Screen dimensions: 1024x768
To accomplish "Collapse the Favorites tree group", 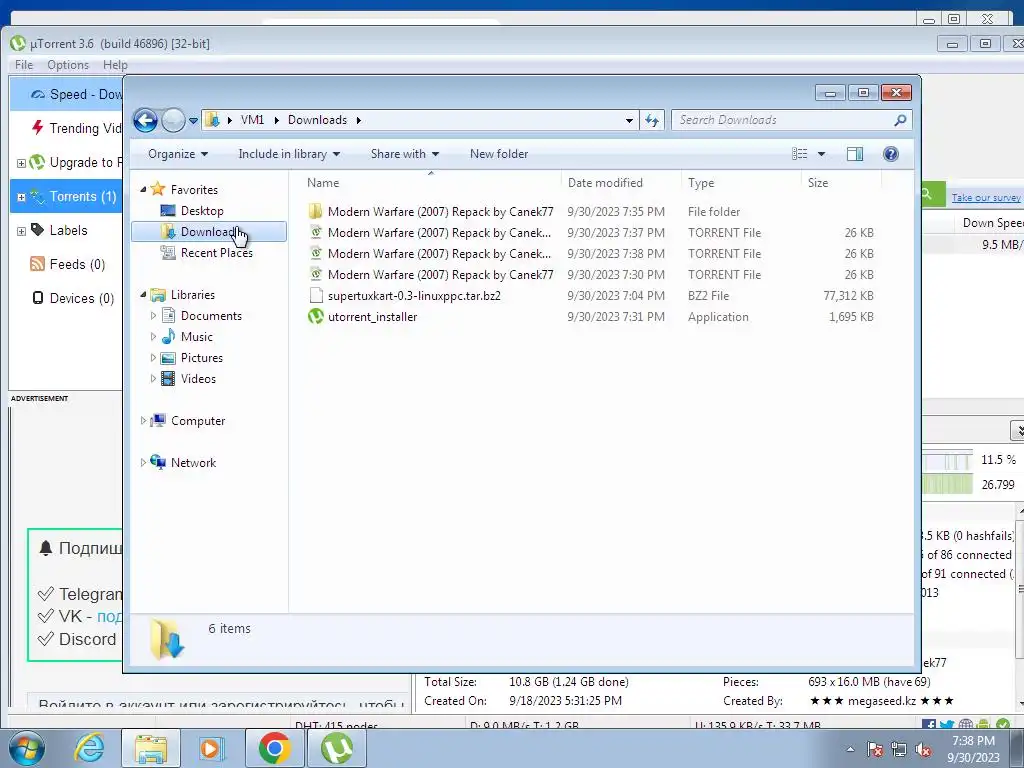I will coord(143,189).
